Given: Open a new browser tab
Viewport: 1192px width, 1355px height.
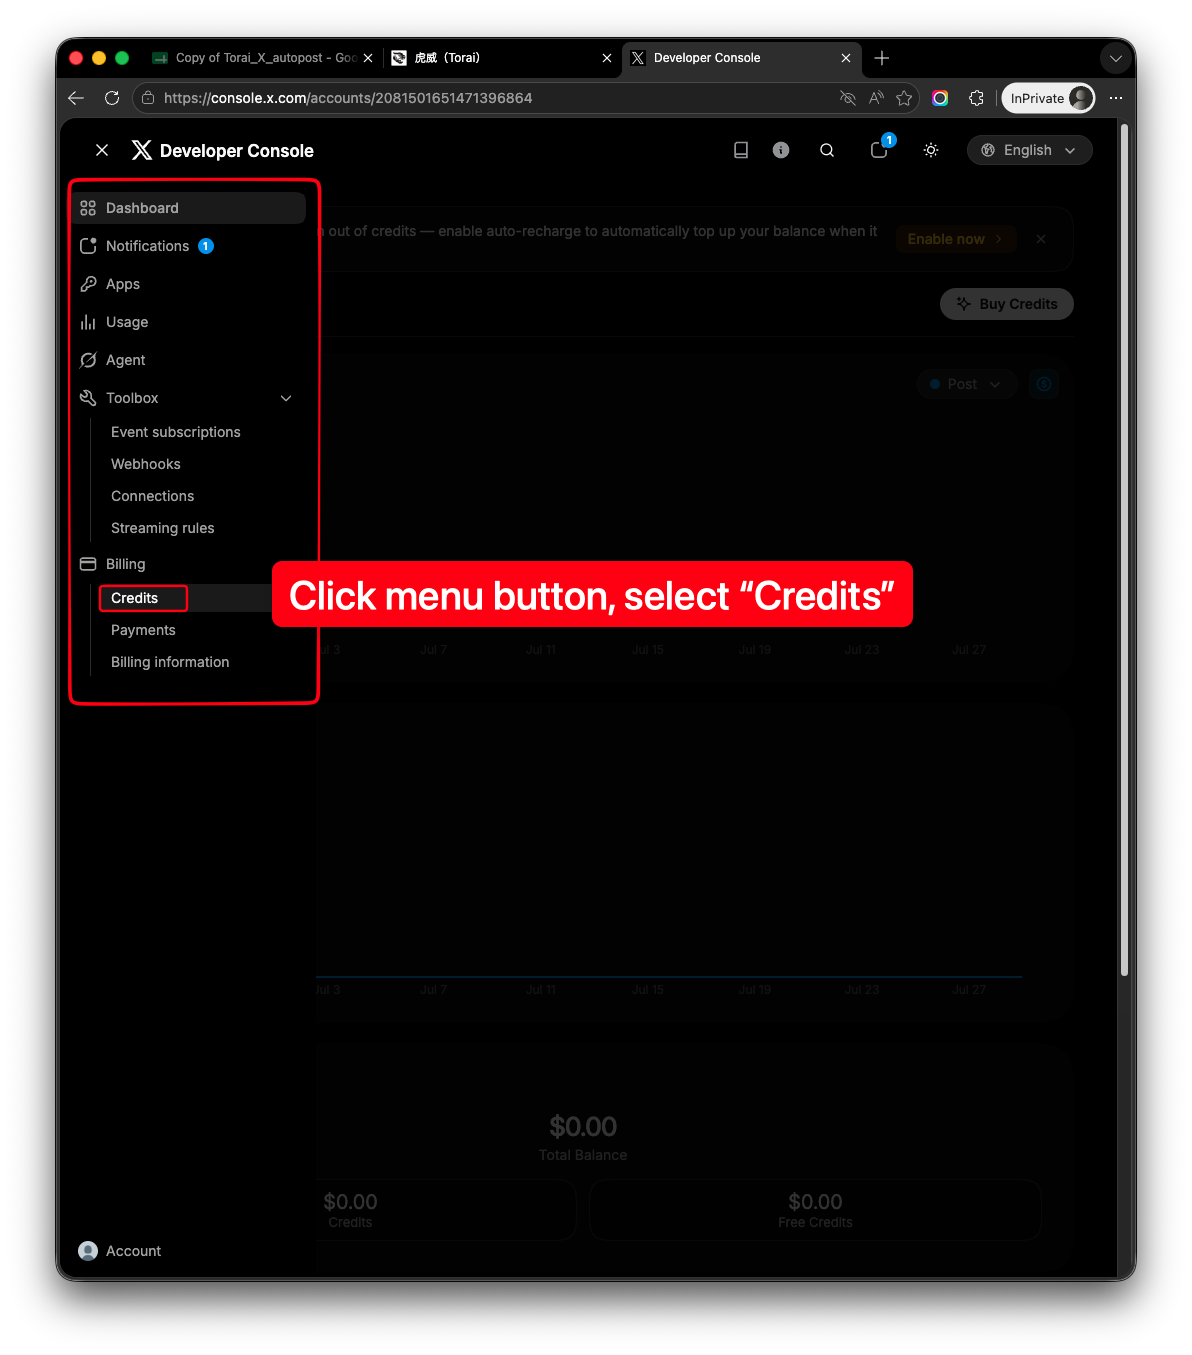Looking at the screenshot, I should pos(882,58).
